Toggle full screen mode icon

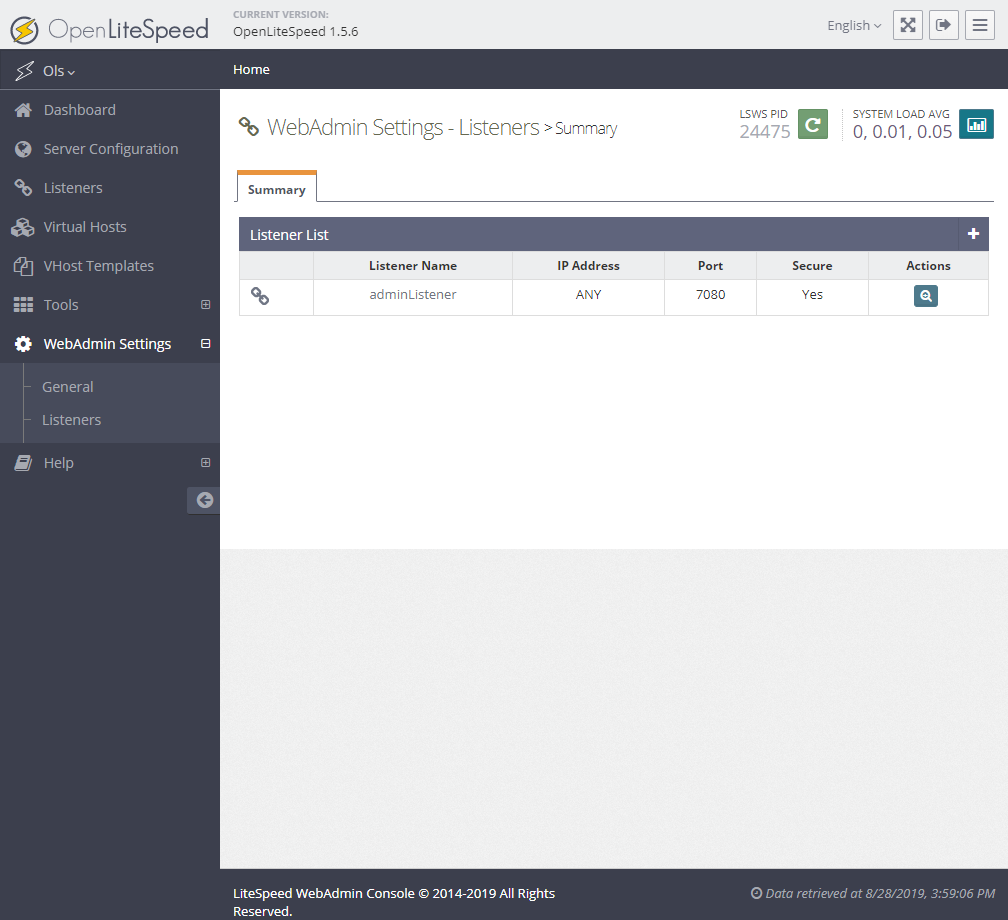click(908, 25)
